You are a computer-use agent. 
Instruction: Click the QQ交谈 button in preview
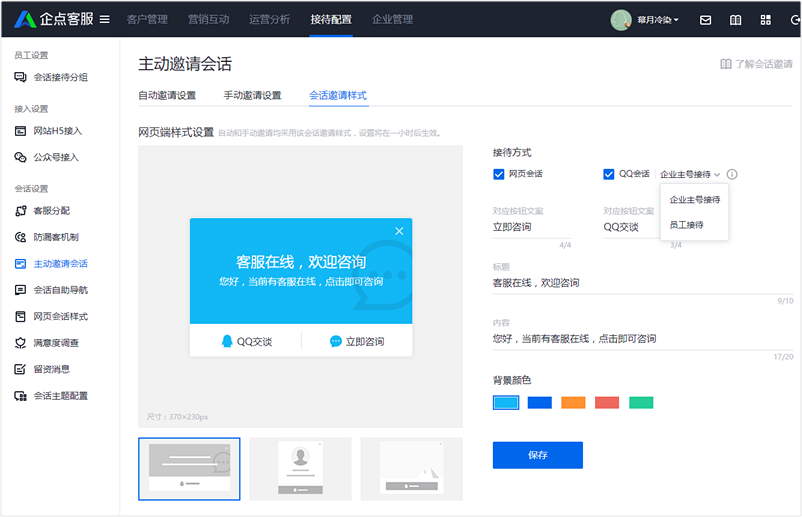247,341
